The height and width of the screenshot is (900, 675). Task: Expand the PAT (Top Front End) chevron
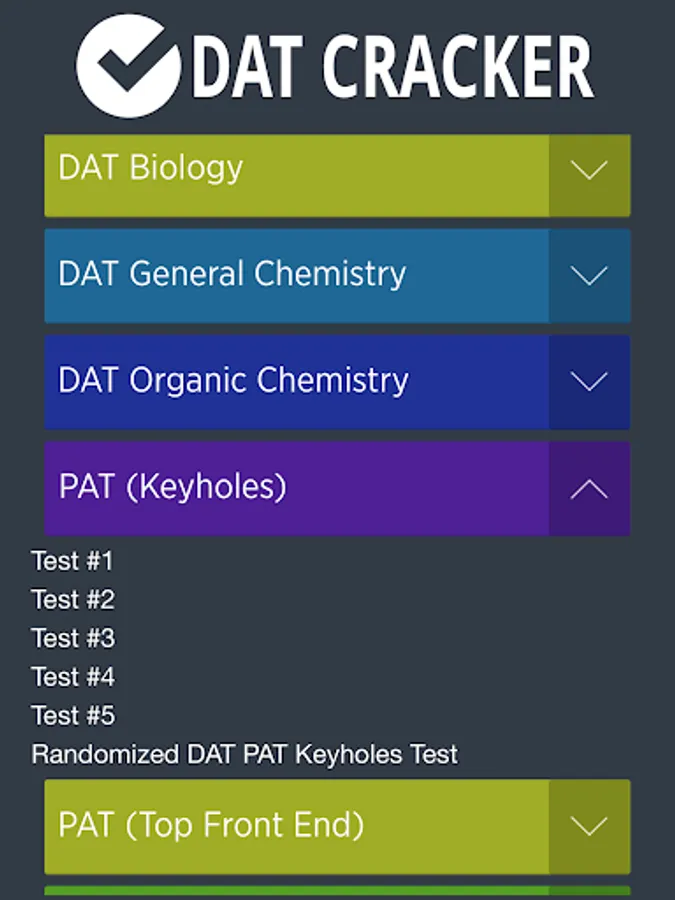pyautogui.click(x=589, y=826)
